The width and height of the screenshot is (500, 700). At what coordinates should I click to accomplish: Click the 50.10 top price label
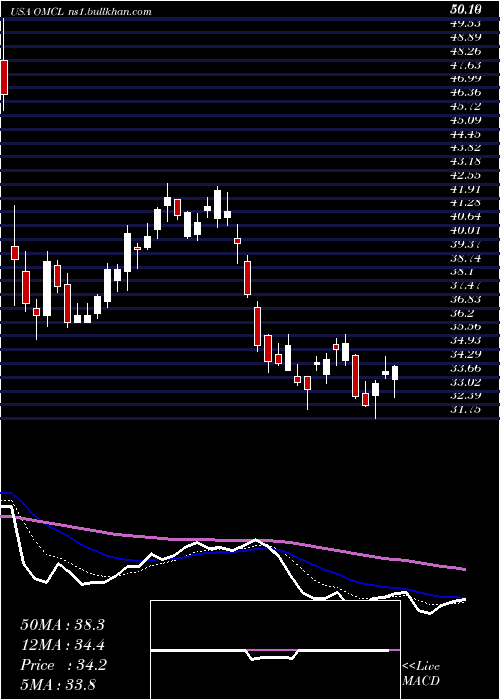click(x=465, y=9)
